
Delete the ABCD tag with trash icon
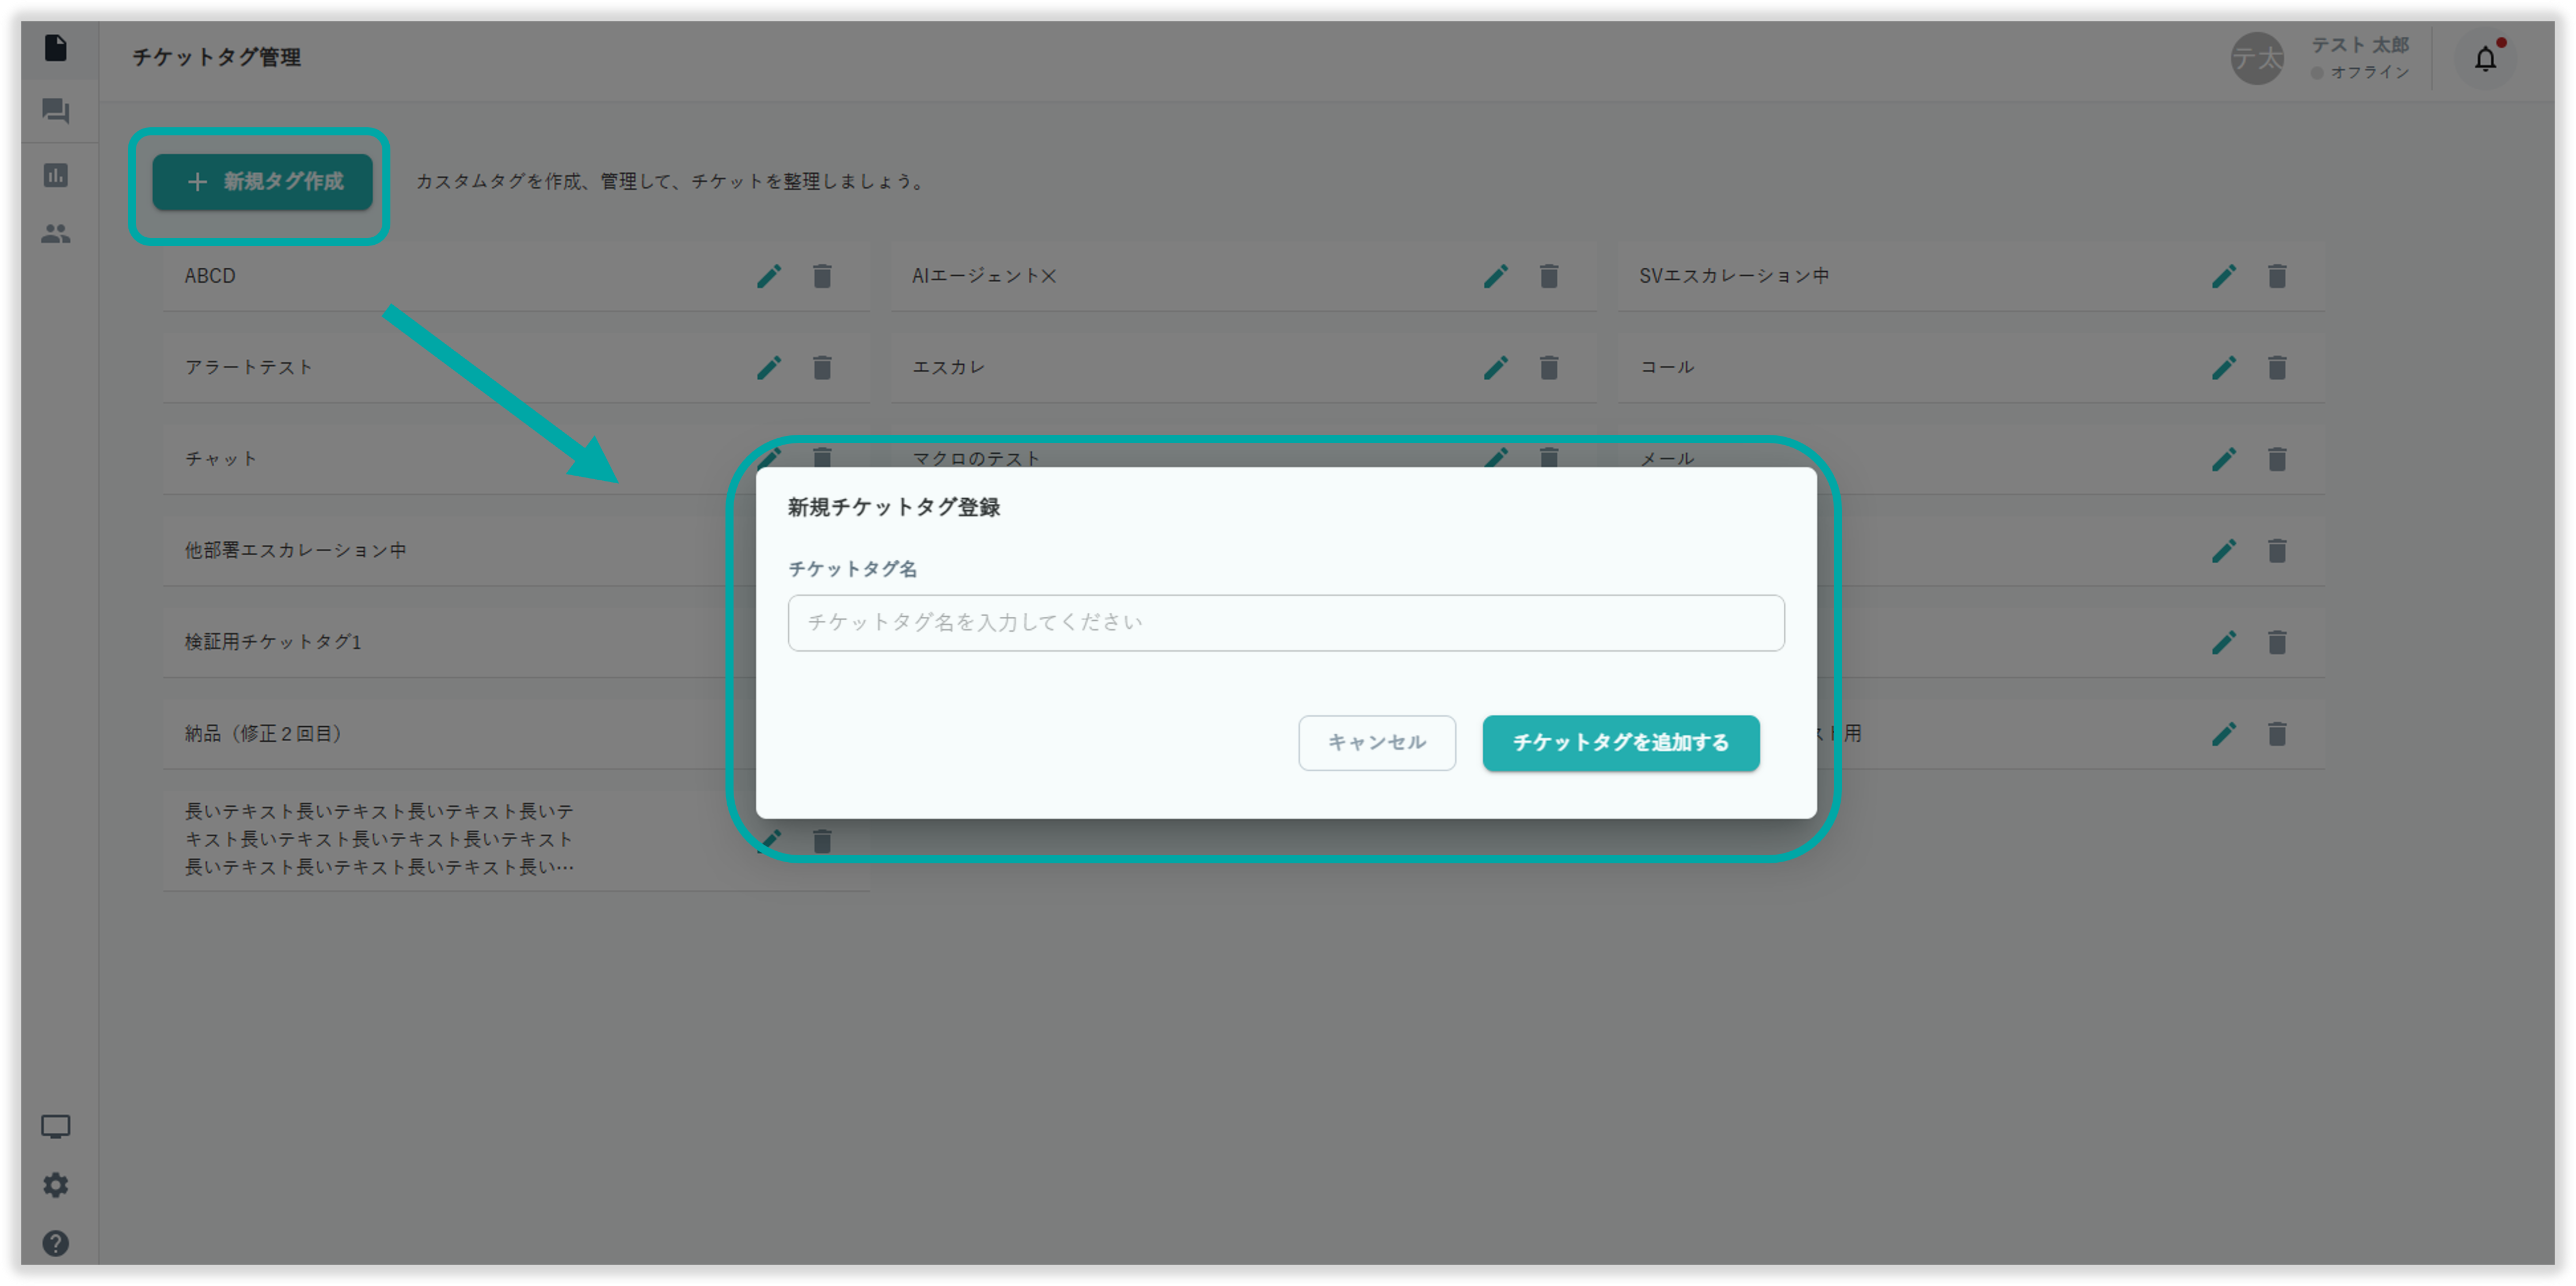click(x=822, y=276)
